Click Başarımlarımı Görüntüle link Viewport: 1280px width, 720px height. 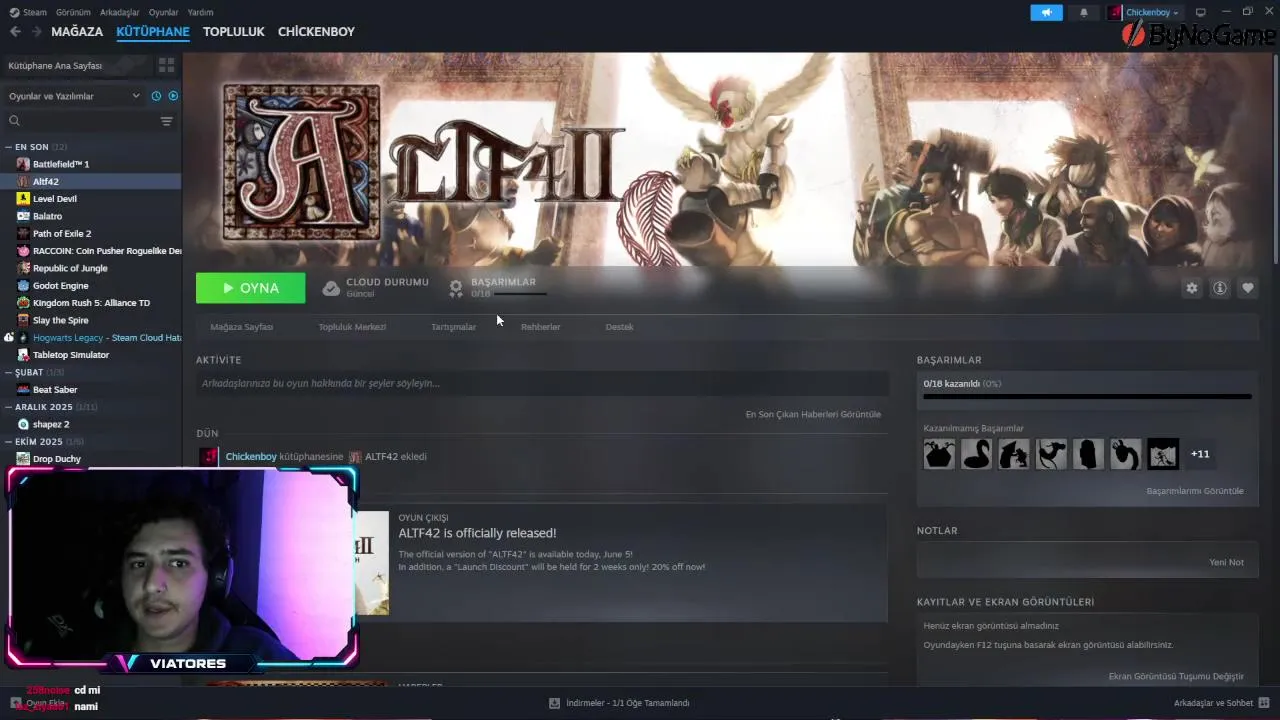tap(1195, 491)
